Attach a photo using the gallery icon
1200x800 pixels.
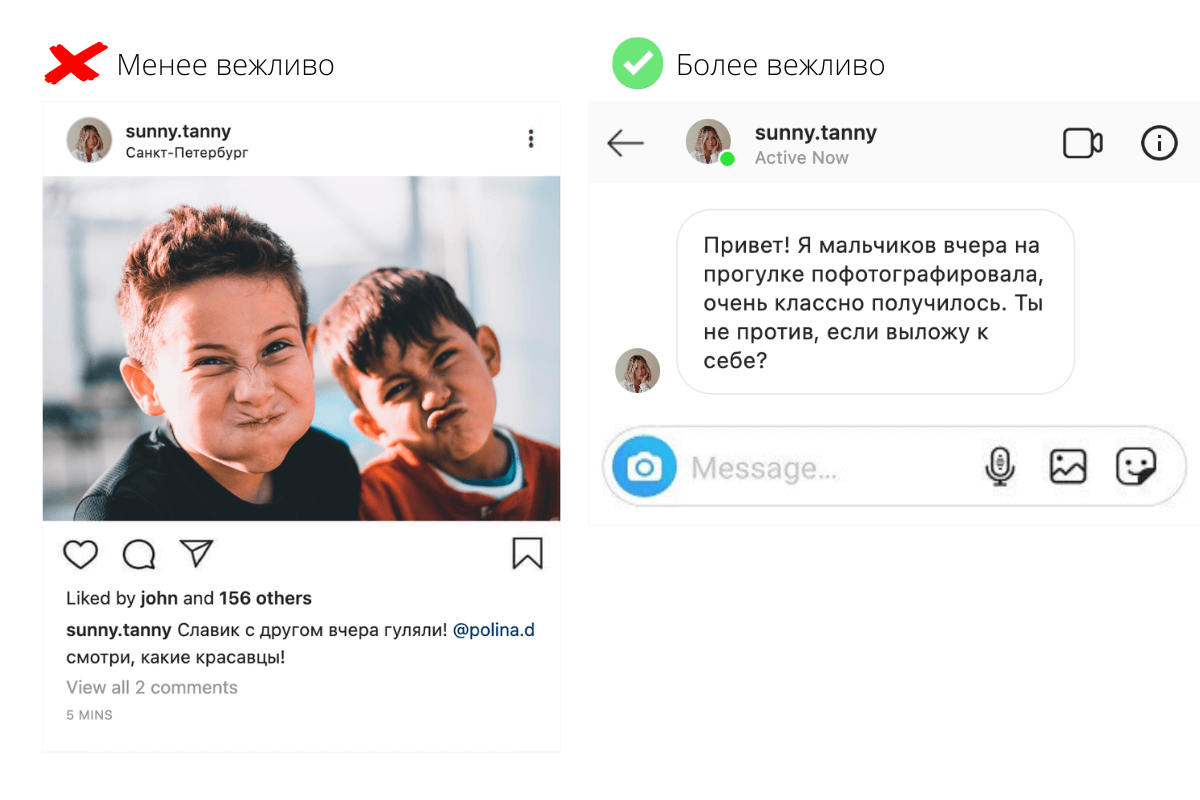tap(1068, 466)
